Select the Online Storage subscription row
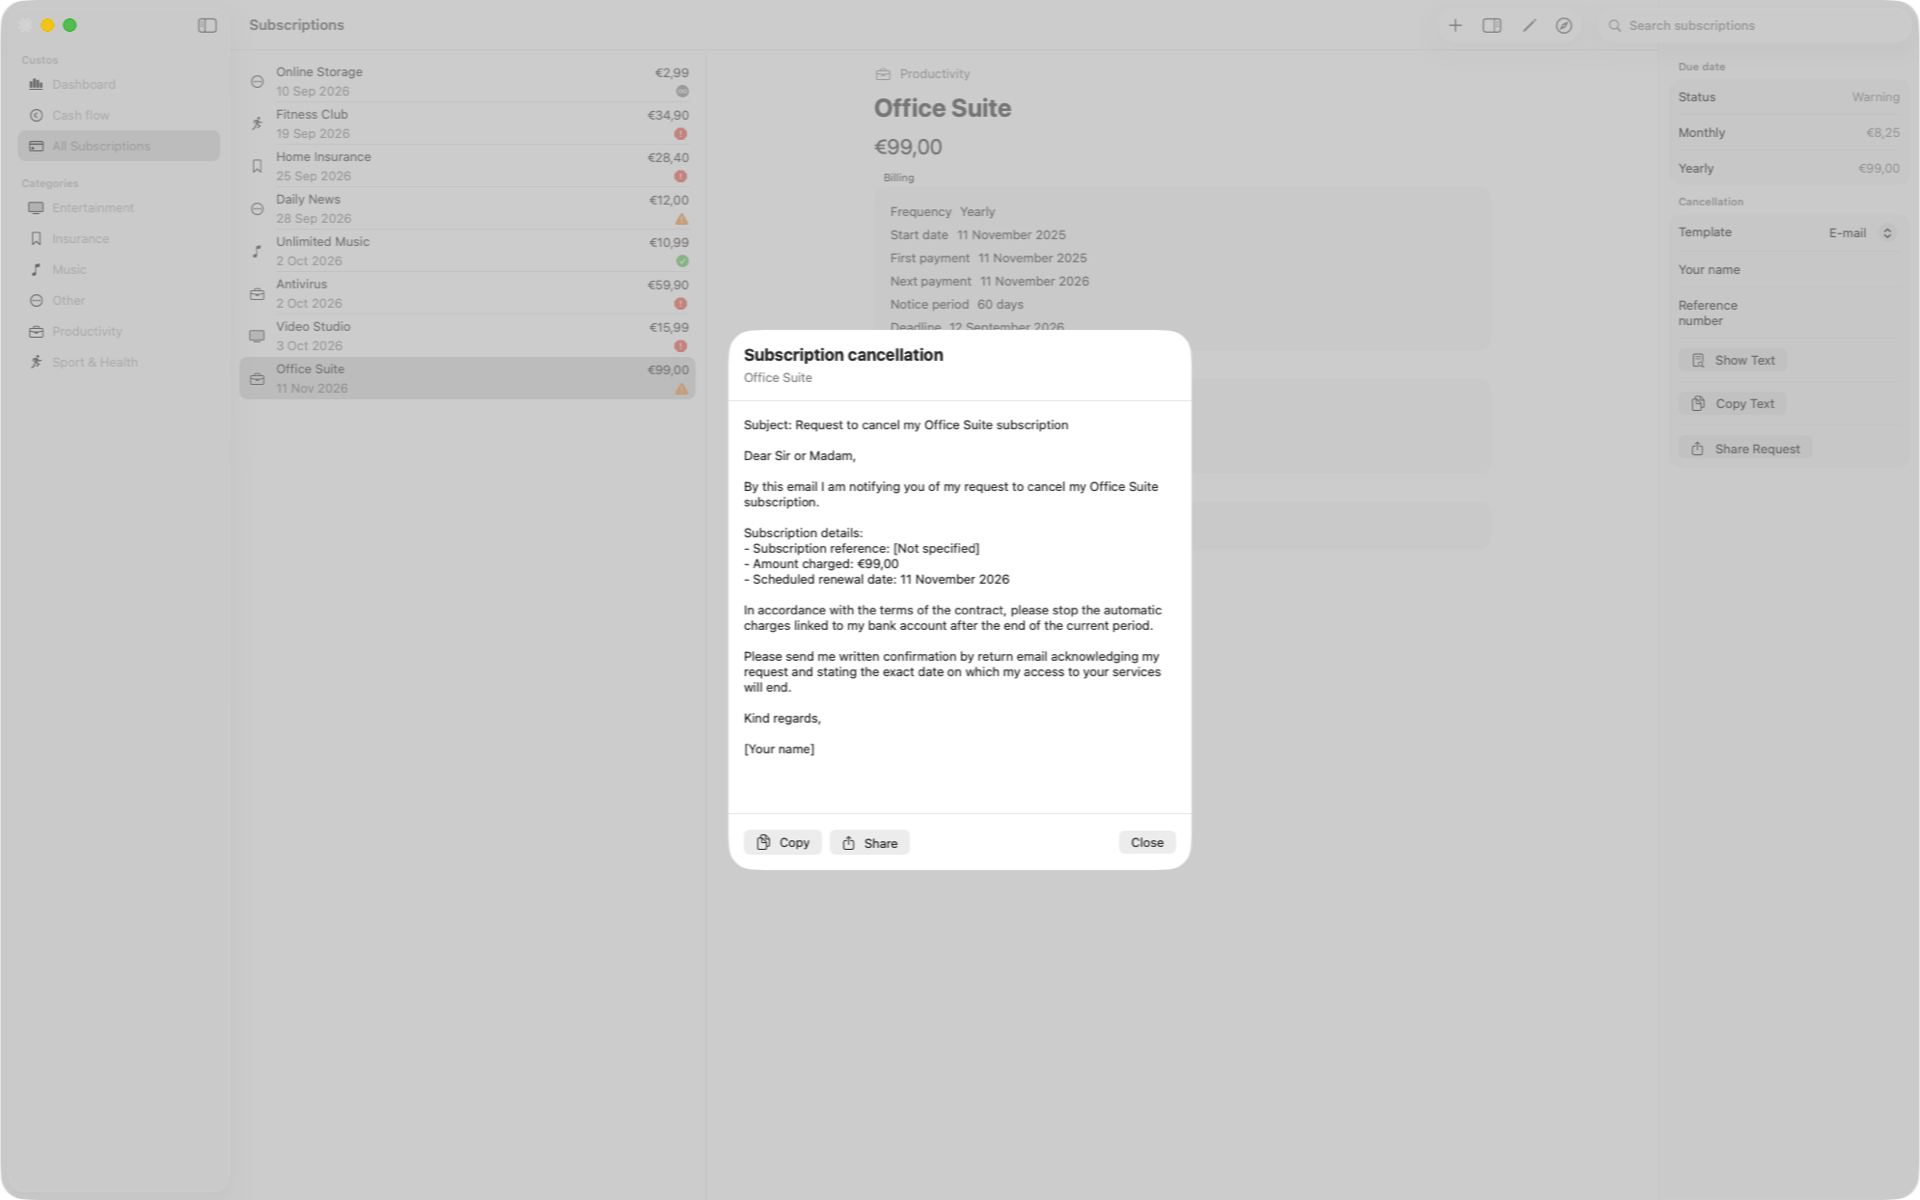Image resolution: width=1920 pixels, height=1200 pixels. pos(467,81)
